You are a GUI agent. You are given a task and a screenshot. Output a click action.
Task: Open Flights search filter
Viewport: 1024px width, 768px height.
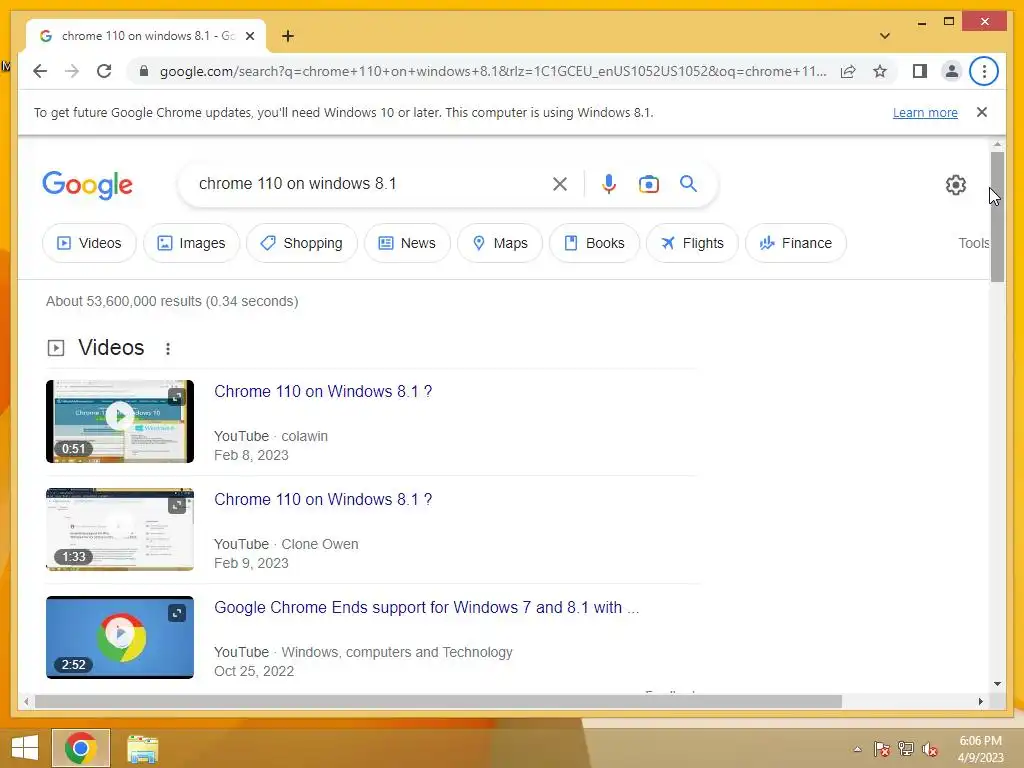tap(692, 243)
